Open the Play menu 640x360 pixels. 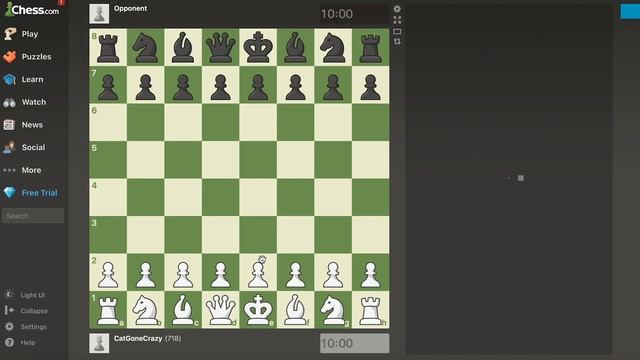coord(30,34)
